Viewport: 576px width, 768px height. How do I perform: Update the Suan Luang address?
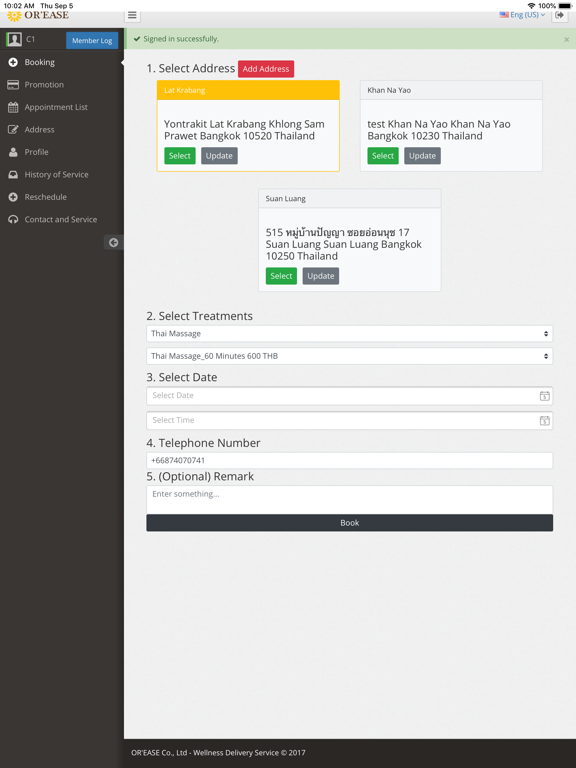click(321, 276)
